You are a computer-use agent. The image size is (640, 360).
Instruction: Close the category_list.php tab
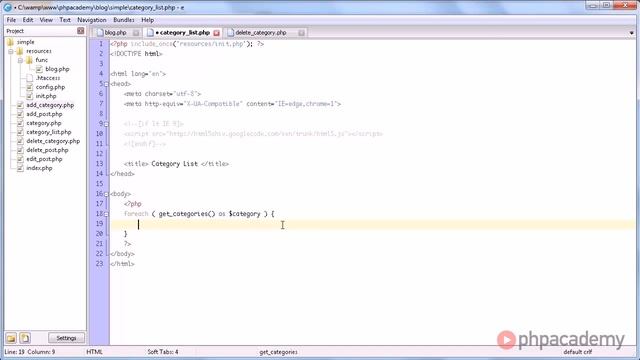[216, 33]
